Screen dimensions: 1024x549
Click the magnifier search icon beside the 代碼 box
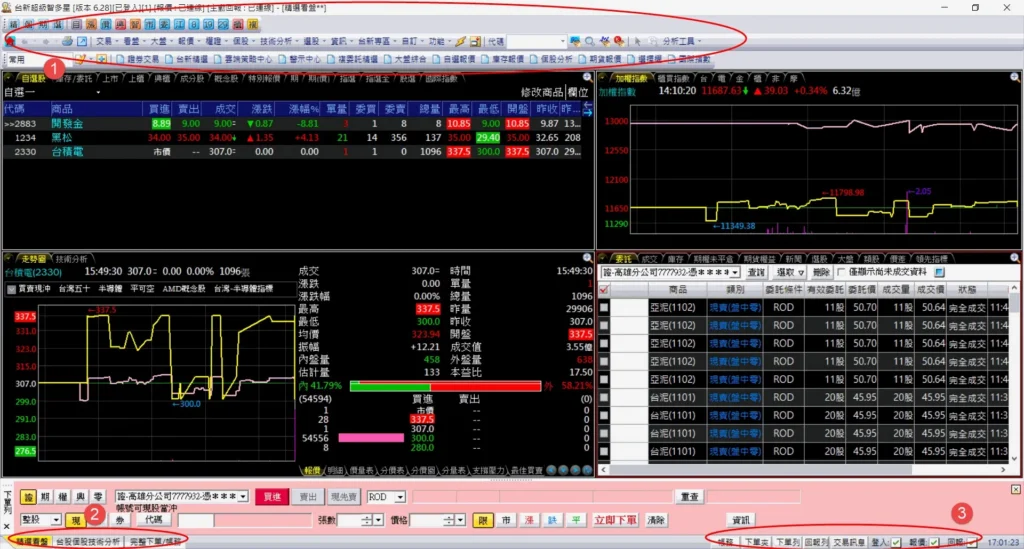tap(590, 42)
